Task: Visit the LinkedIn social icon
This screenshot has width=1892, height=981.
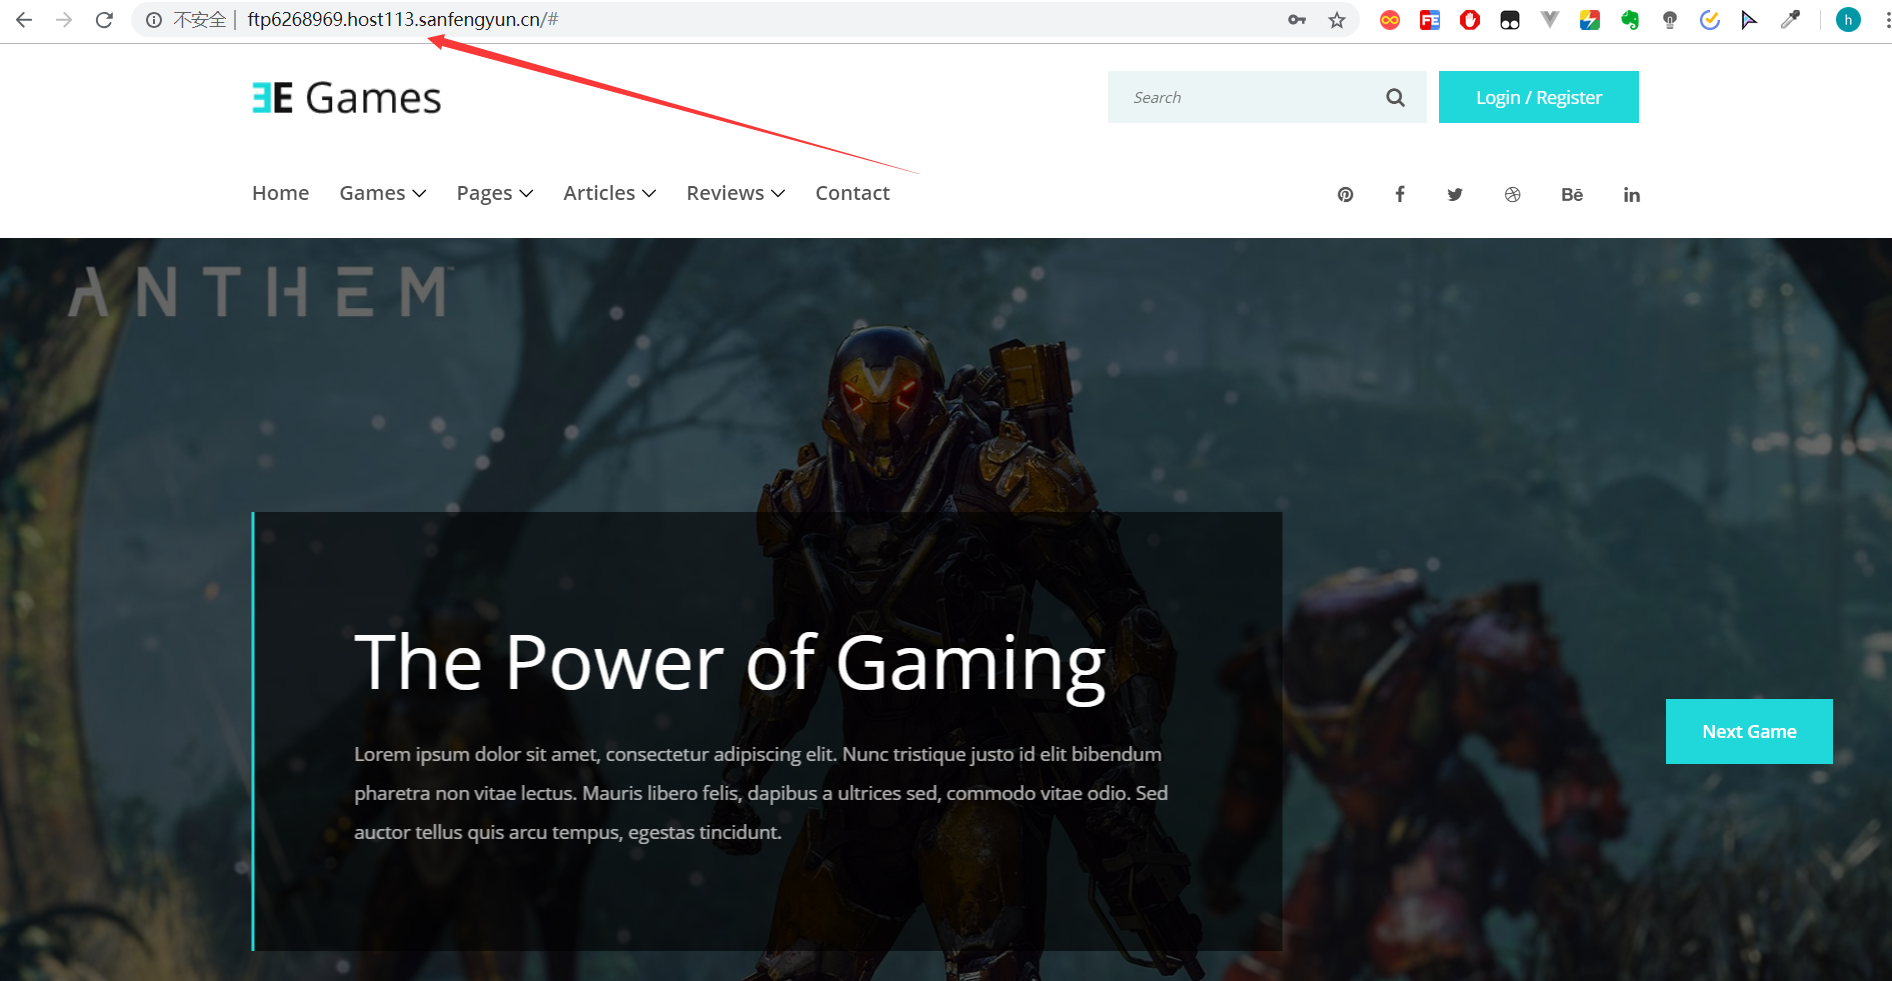Action: point(1631,194)
